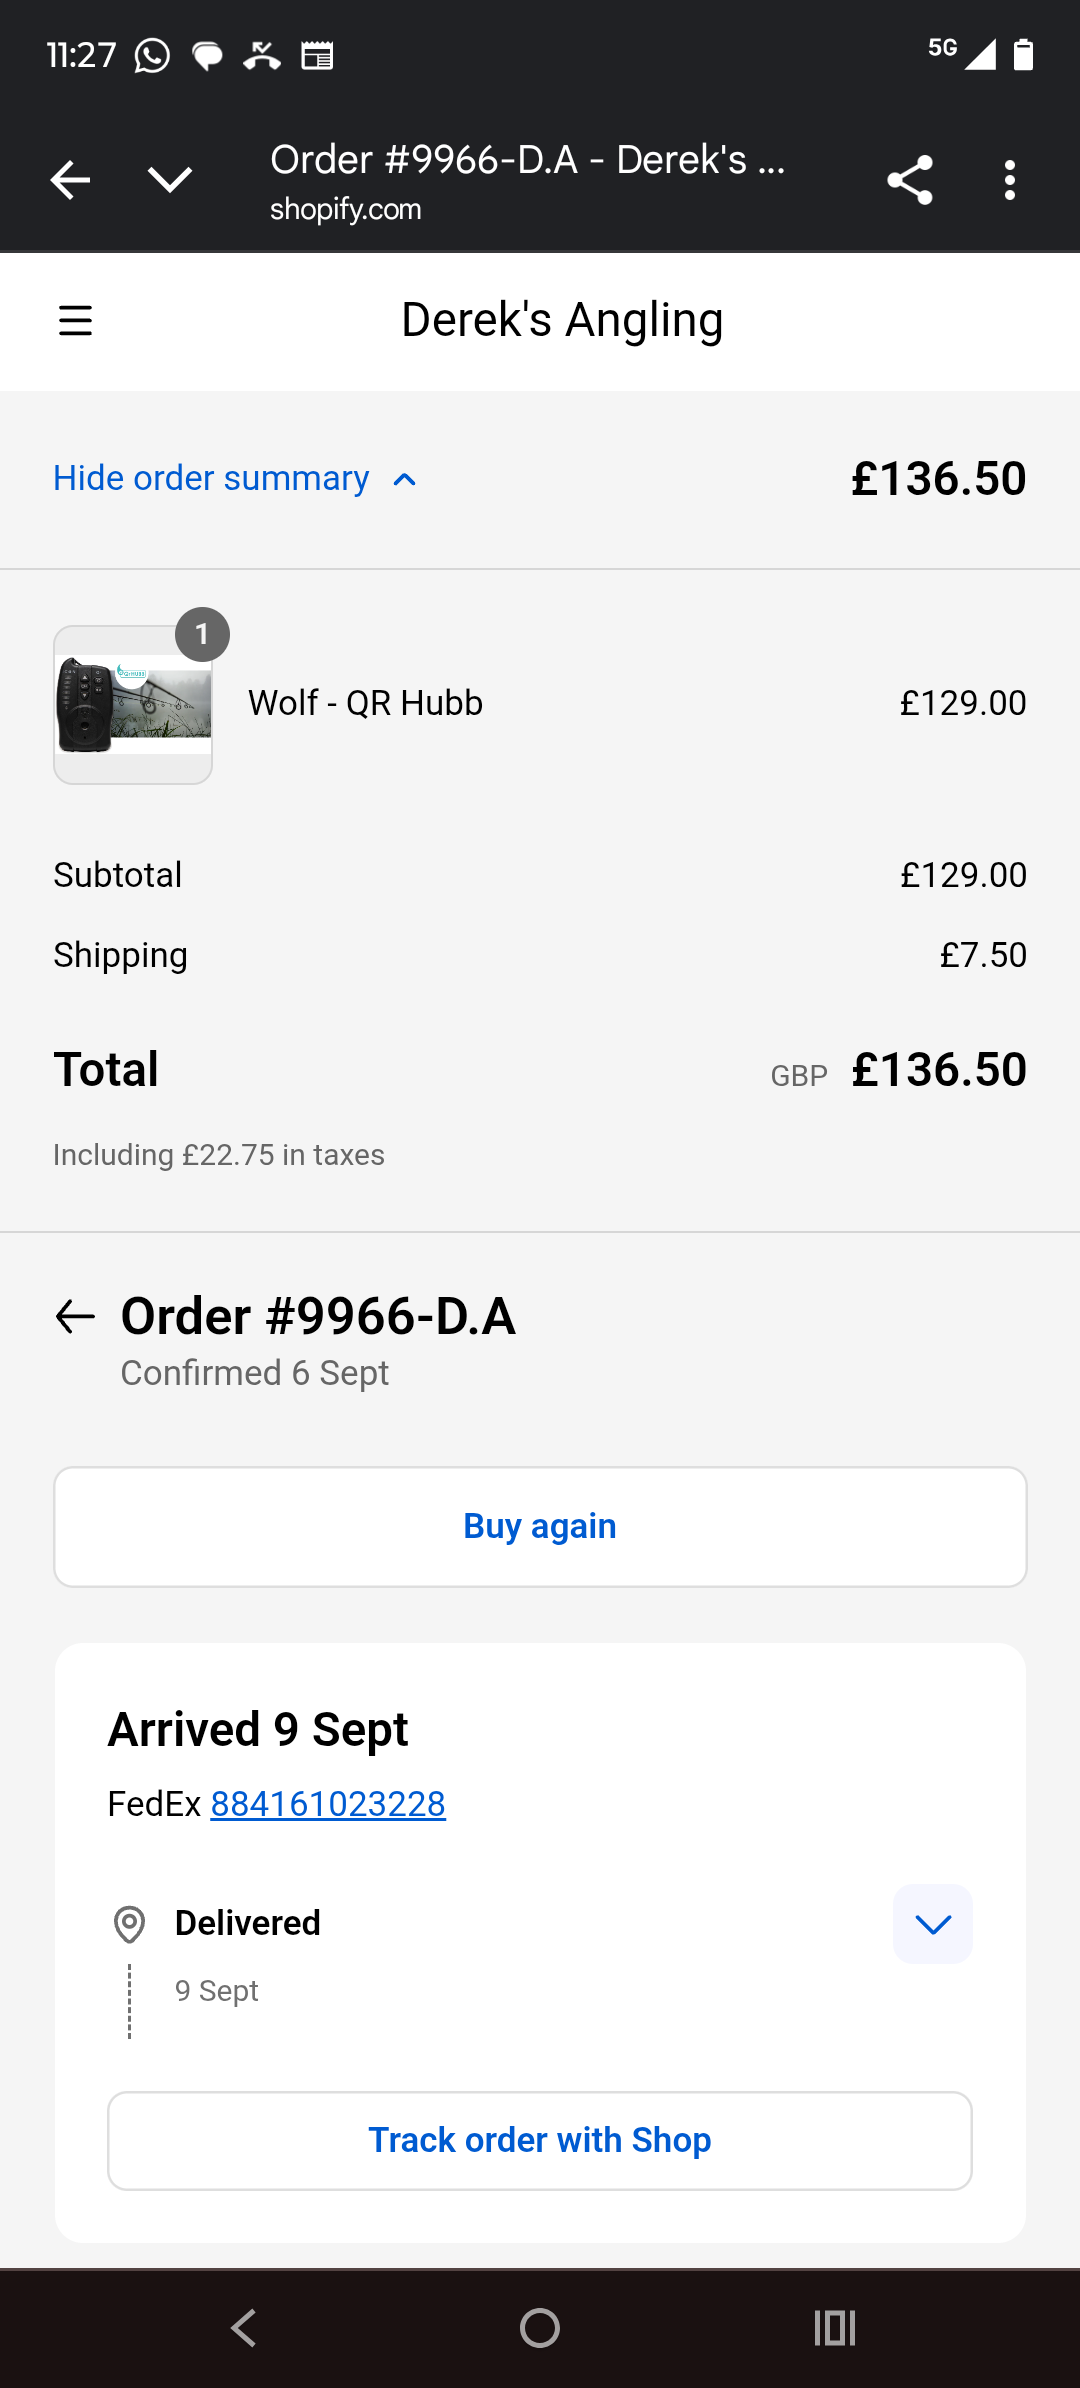Tap the browser back arrow

[x=70, y=180]
